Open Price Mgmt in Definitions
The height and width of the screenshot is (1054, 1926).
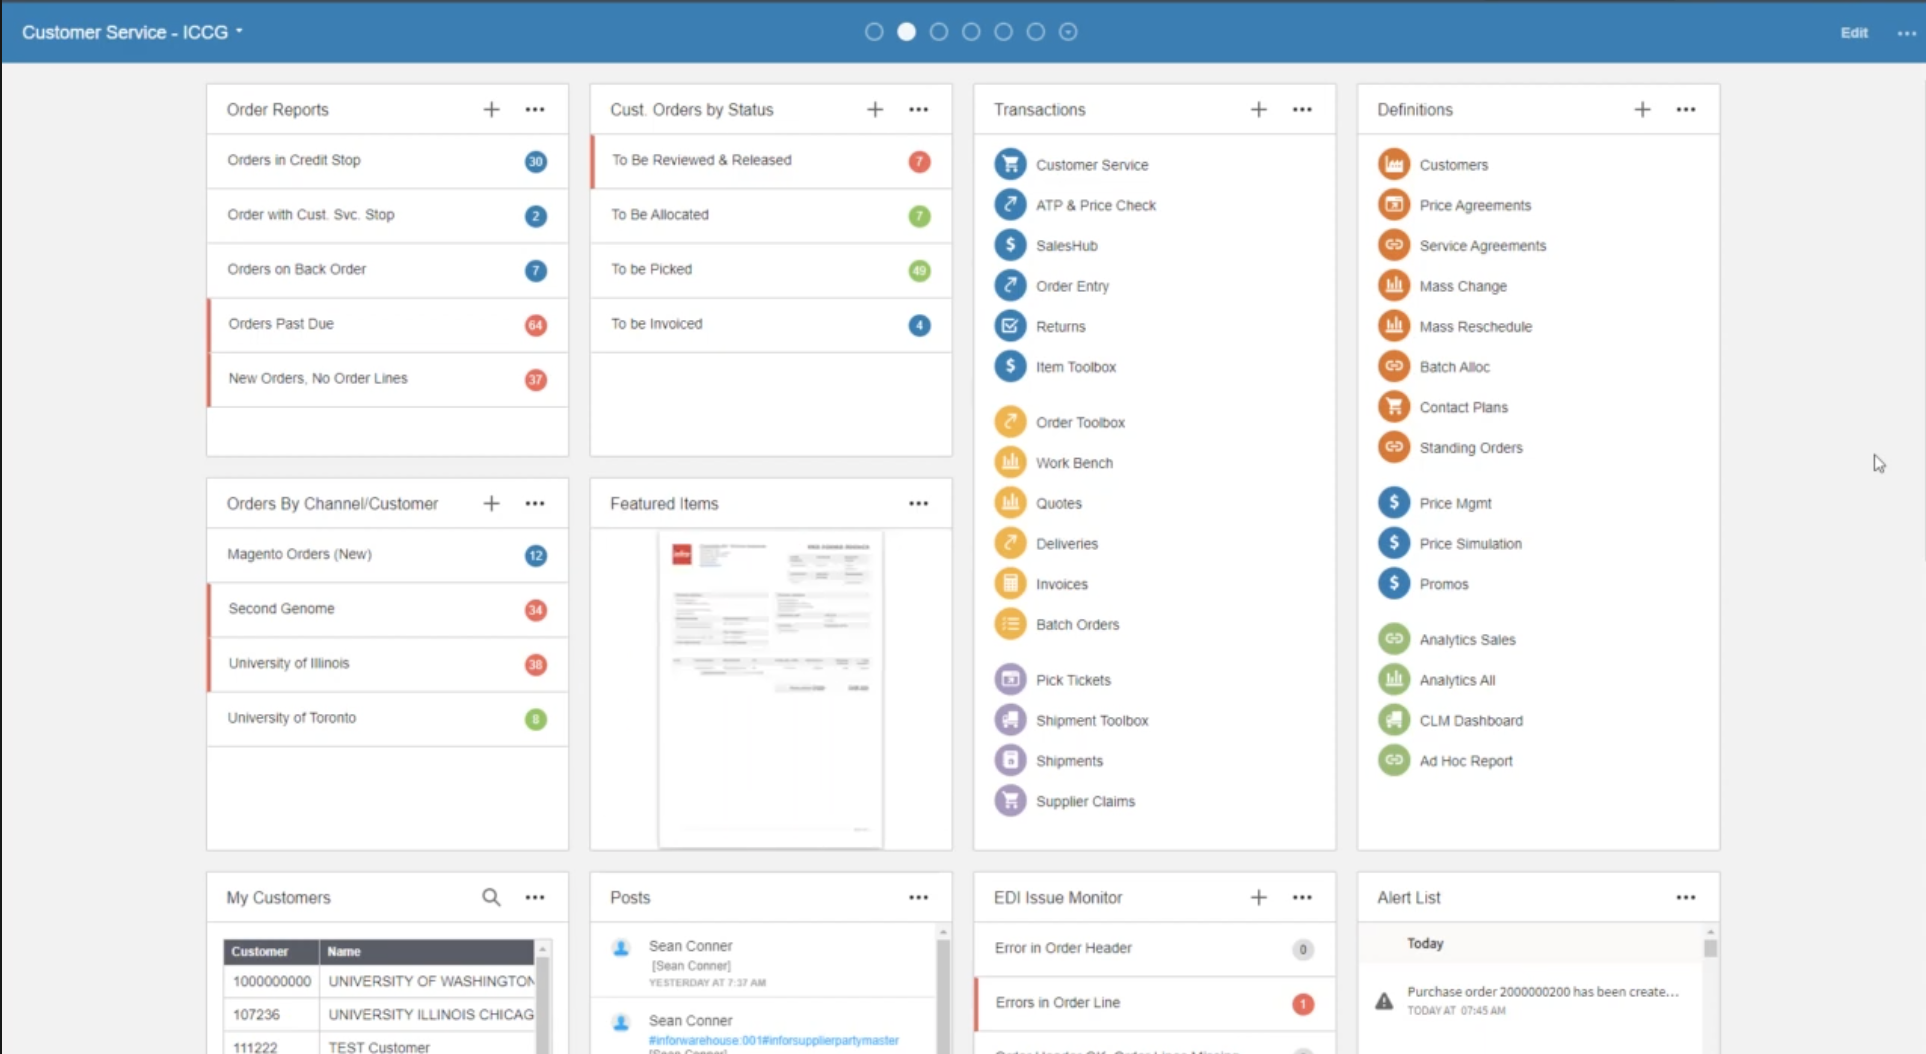(x=1393, y=503)
